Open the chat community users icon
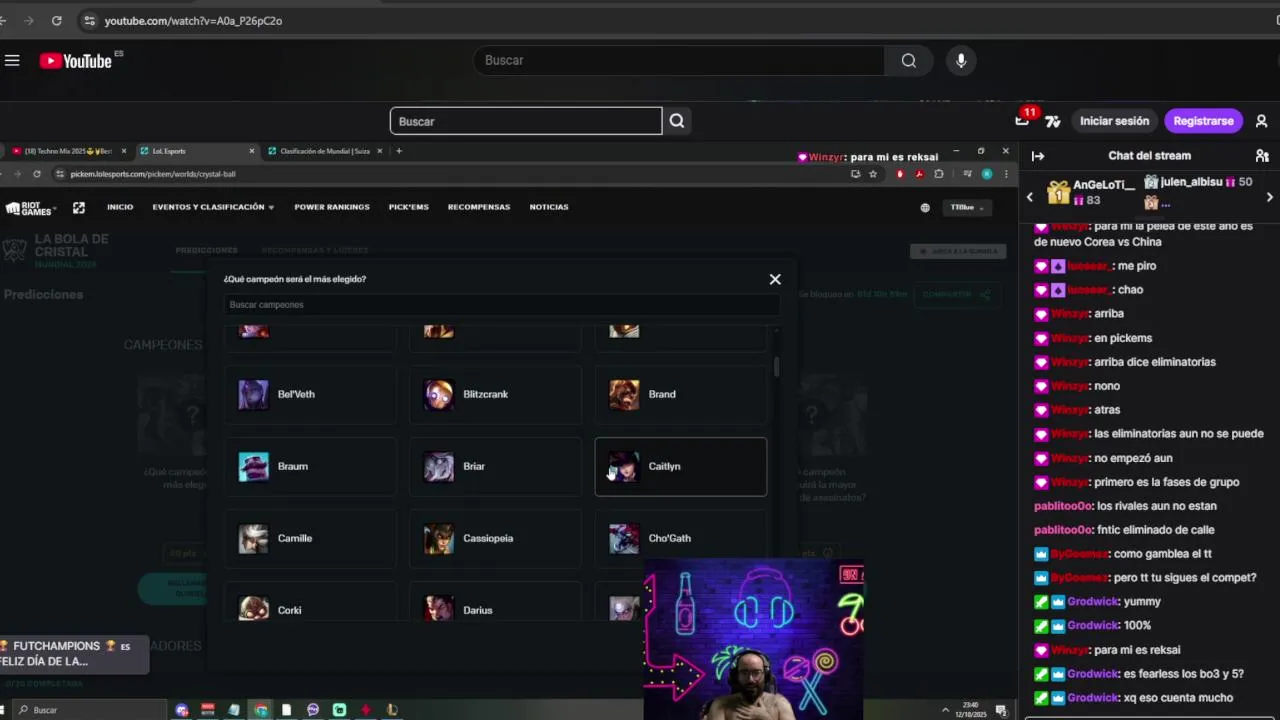 click(x=1262, y=156)
